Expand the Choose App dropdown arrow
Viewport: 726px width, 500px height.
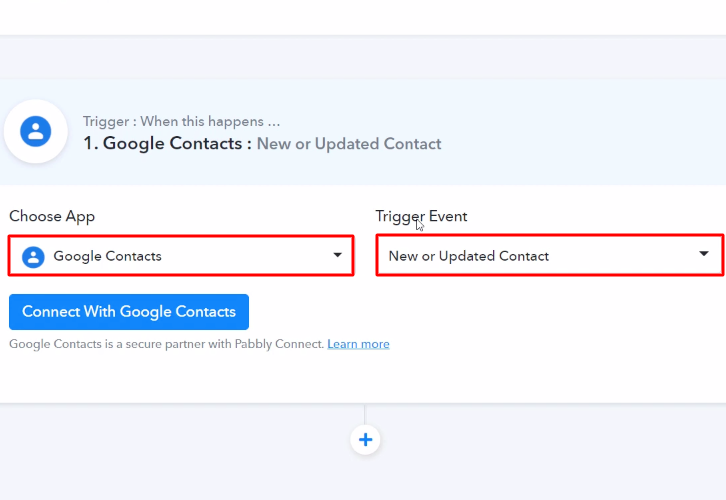pos(337,256)
